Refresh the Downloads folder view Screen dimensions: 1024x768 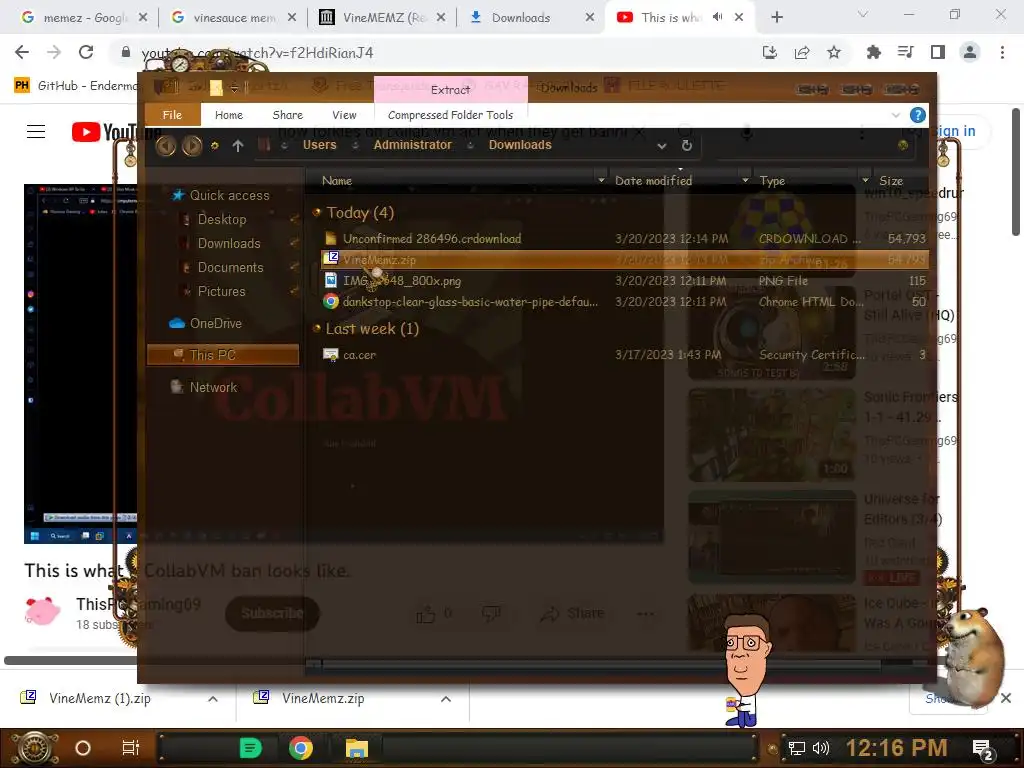686,145
